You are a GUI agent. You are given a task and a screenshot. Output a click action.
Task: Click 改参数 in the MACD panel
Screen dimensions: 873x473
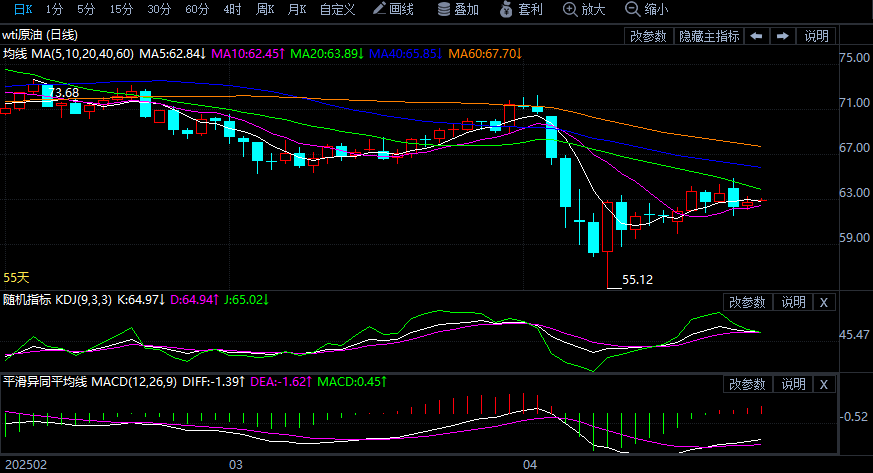pos(748,384)
